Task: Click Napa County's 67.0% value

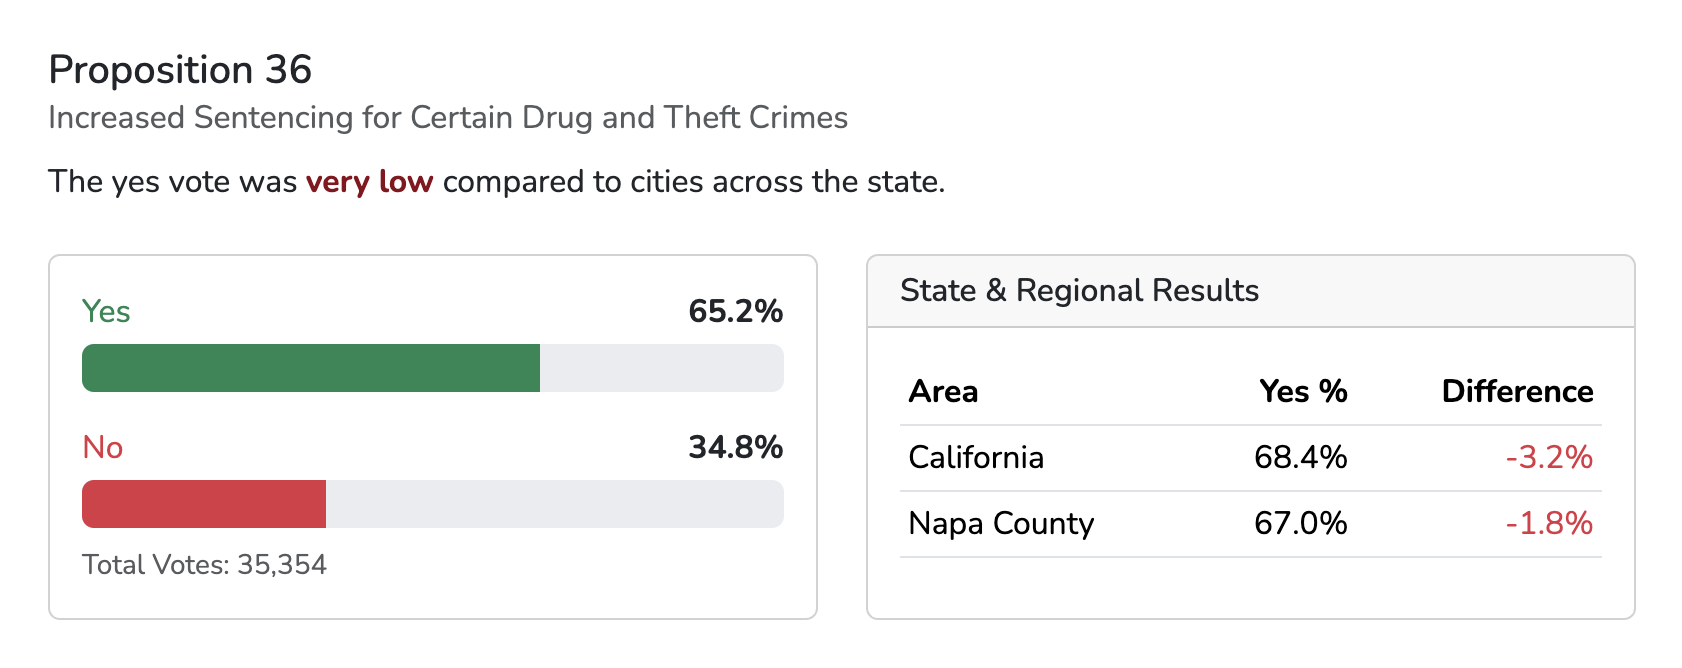Action: coord(1301,524)
